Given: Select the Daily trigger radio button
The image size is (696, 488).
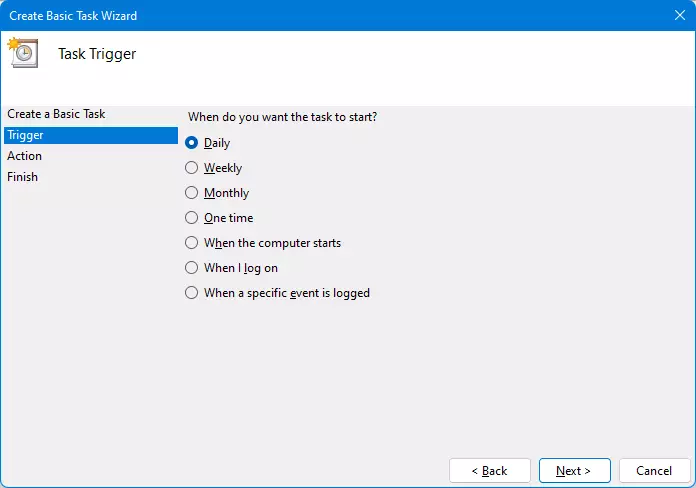Looking at the screenshot, I should pyautogui.click(x=192, y=143).
